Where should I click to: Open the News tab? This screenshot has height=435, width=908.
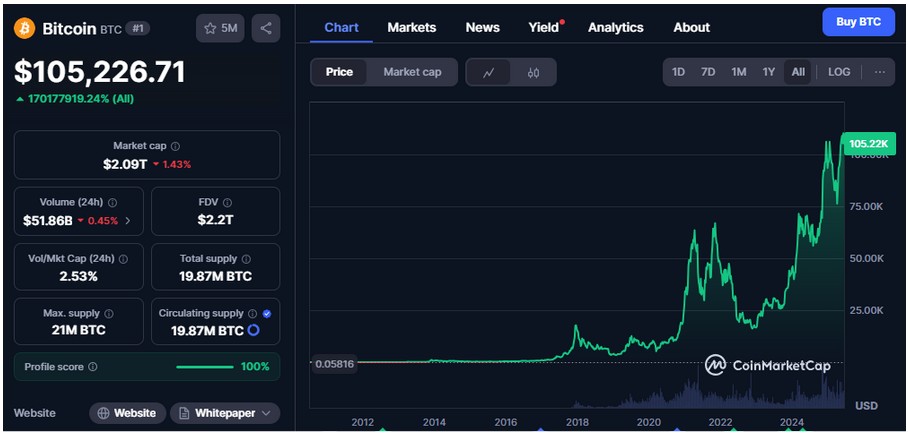coord(482,27)
